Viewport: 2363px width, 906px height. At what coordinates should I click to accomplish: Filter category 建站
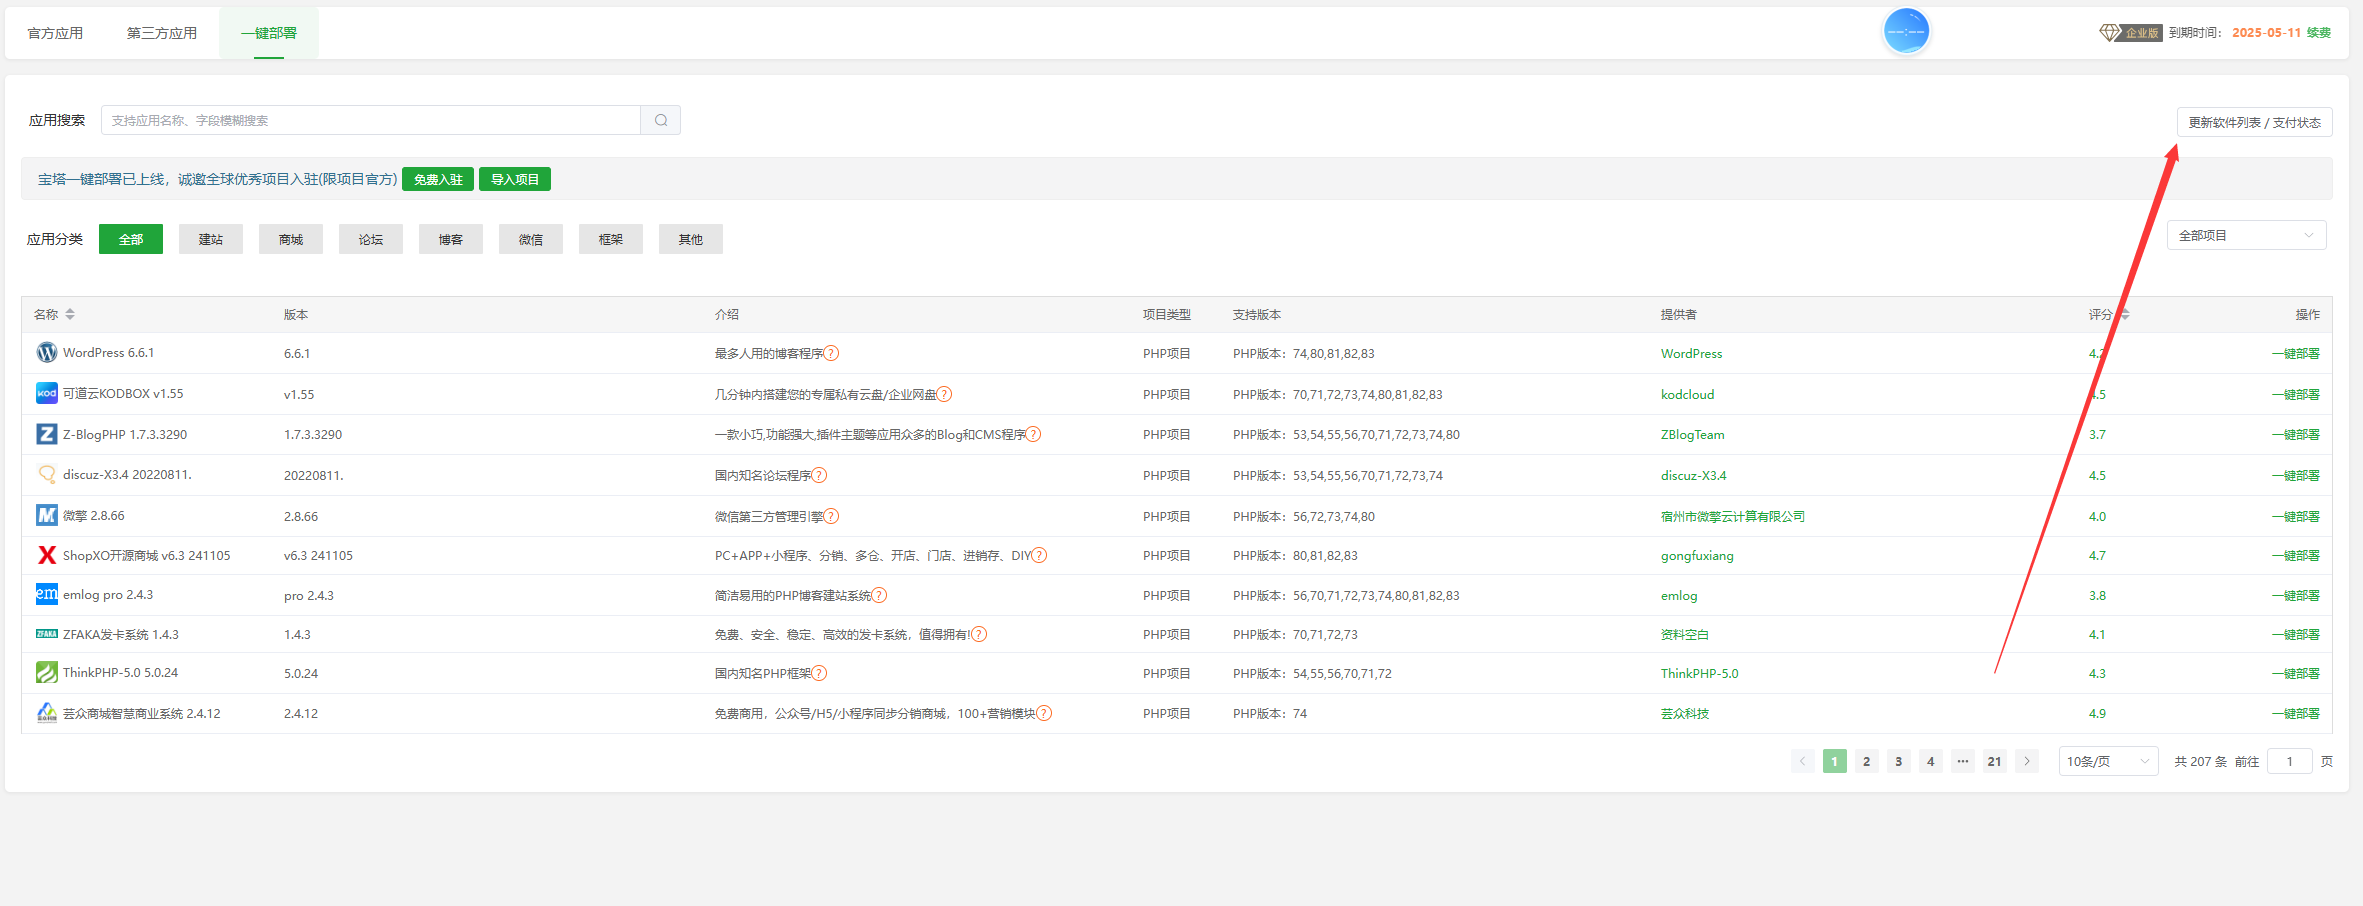(211, 239)
